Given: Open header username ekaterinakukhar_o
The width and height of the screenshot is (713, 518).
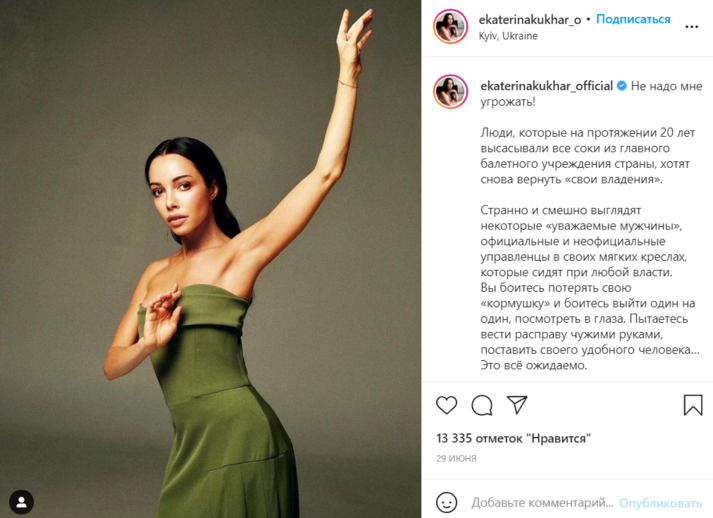Looking at the screenshot, I should [530, 20].
